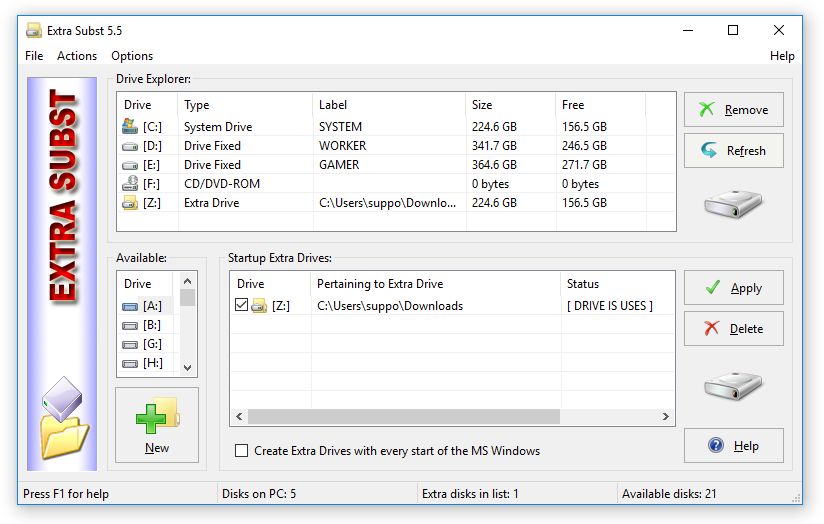Select the G: drive icon in Available list

130,344
